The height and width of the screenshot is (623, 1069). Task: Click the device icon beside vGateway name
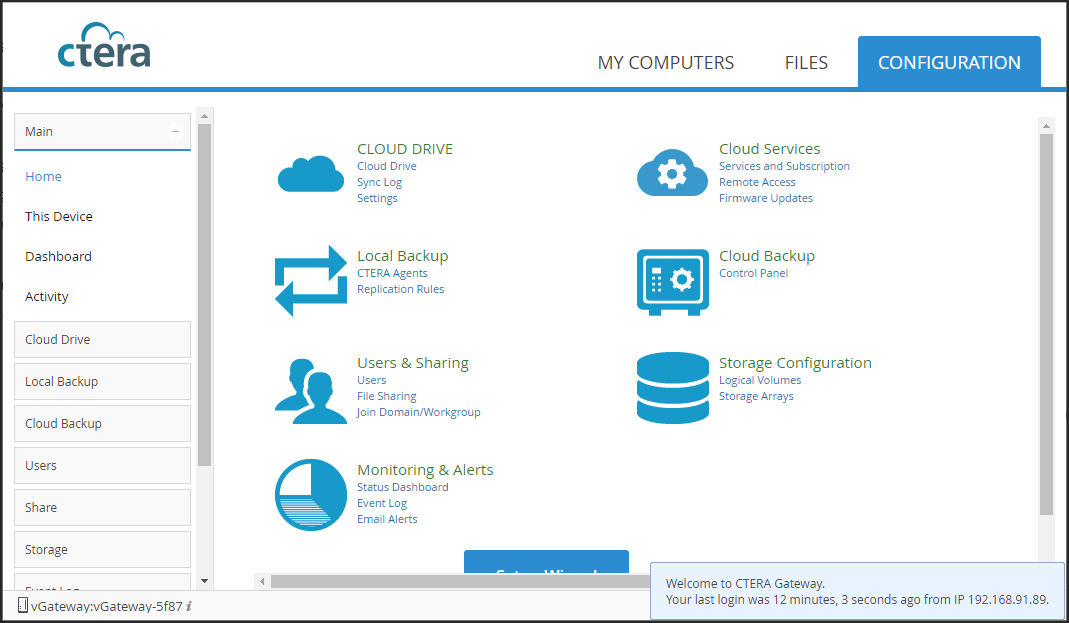coord(22,605)
